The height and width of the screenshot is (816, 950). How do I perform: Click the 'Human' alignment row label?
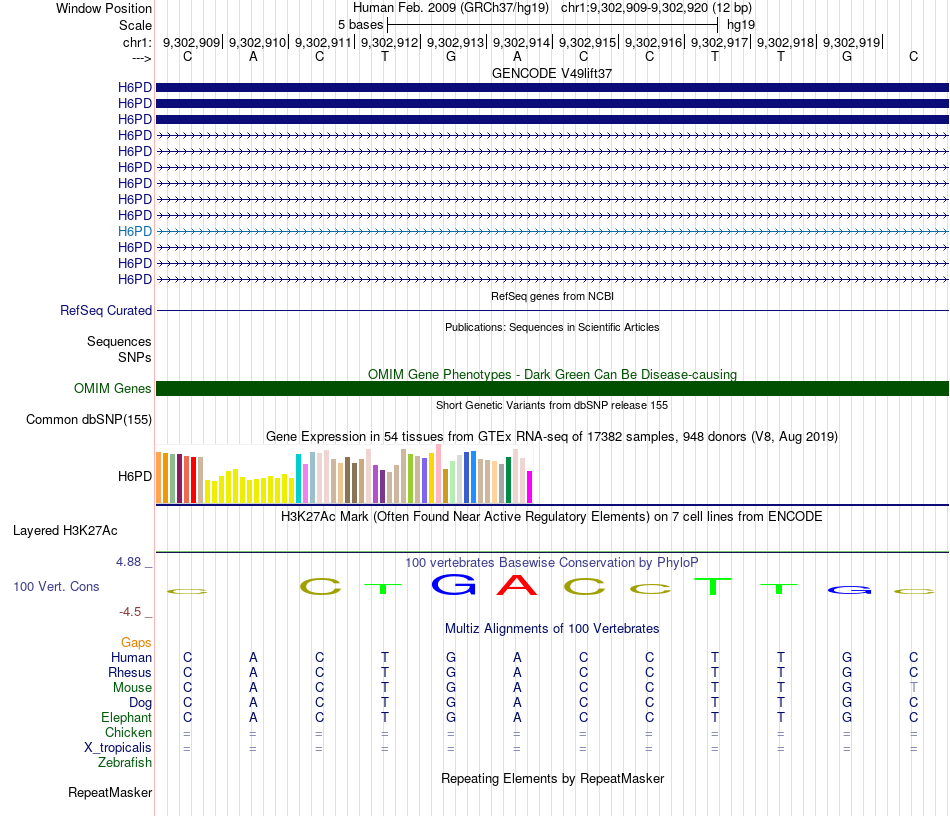(x=131, y=657)
